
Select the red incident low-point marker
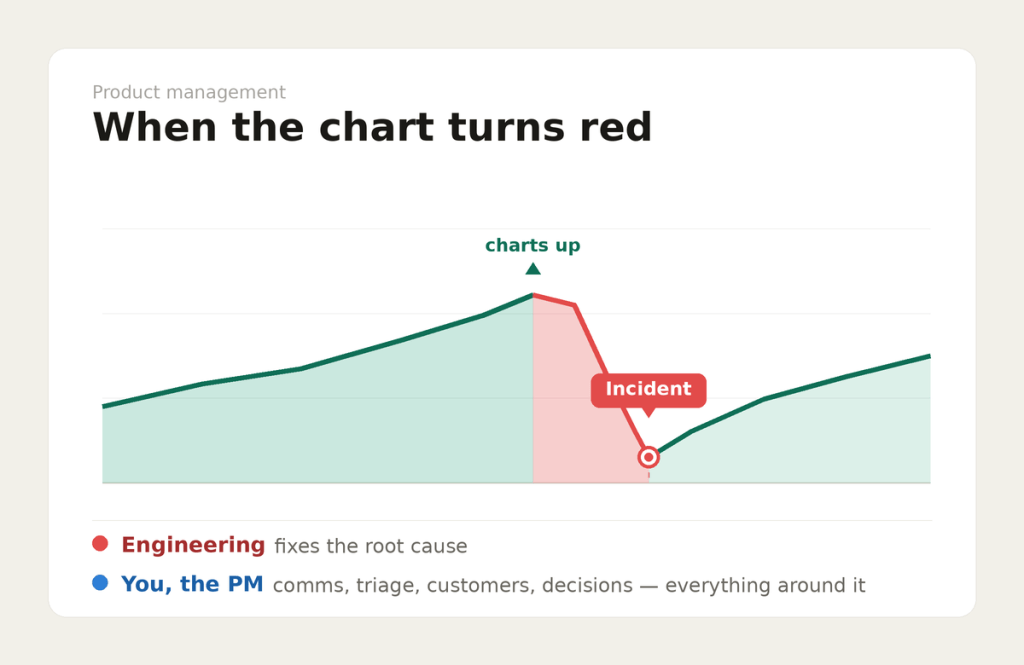coord(648,457)
